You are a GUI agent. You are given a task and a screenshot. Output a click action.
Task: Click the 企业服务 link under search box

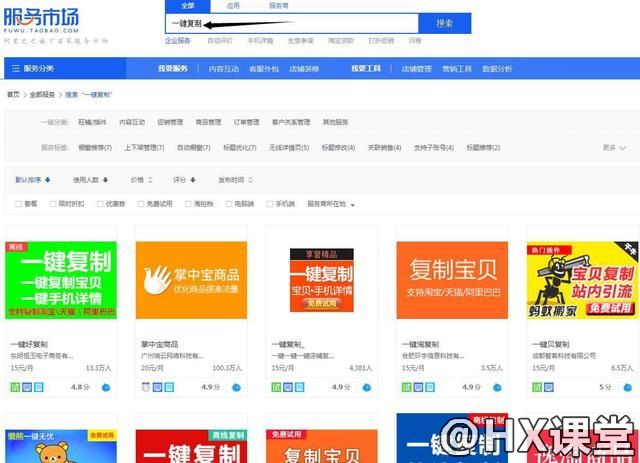(x=178, y=40)
